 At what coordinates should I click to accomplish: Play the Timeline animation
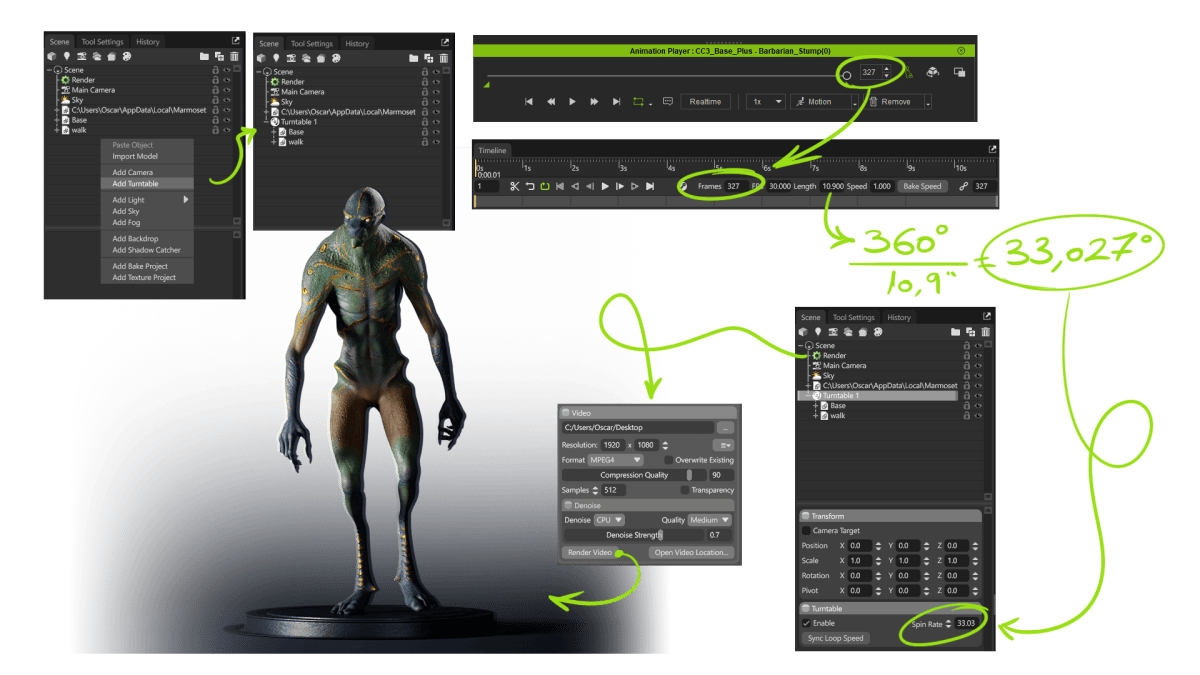point(605,186)
